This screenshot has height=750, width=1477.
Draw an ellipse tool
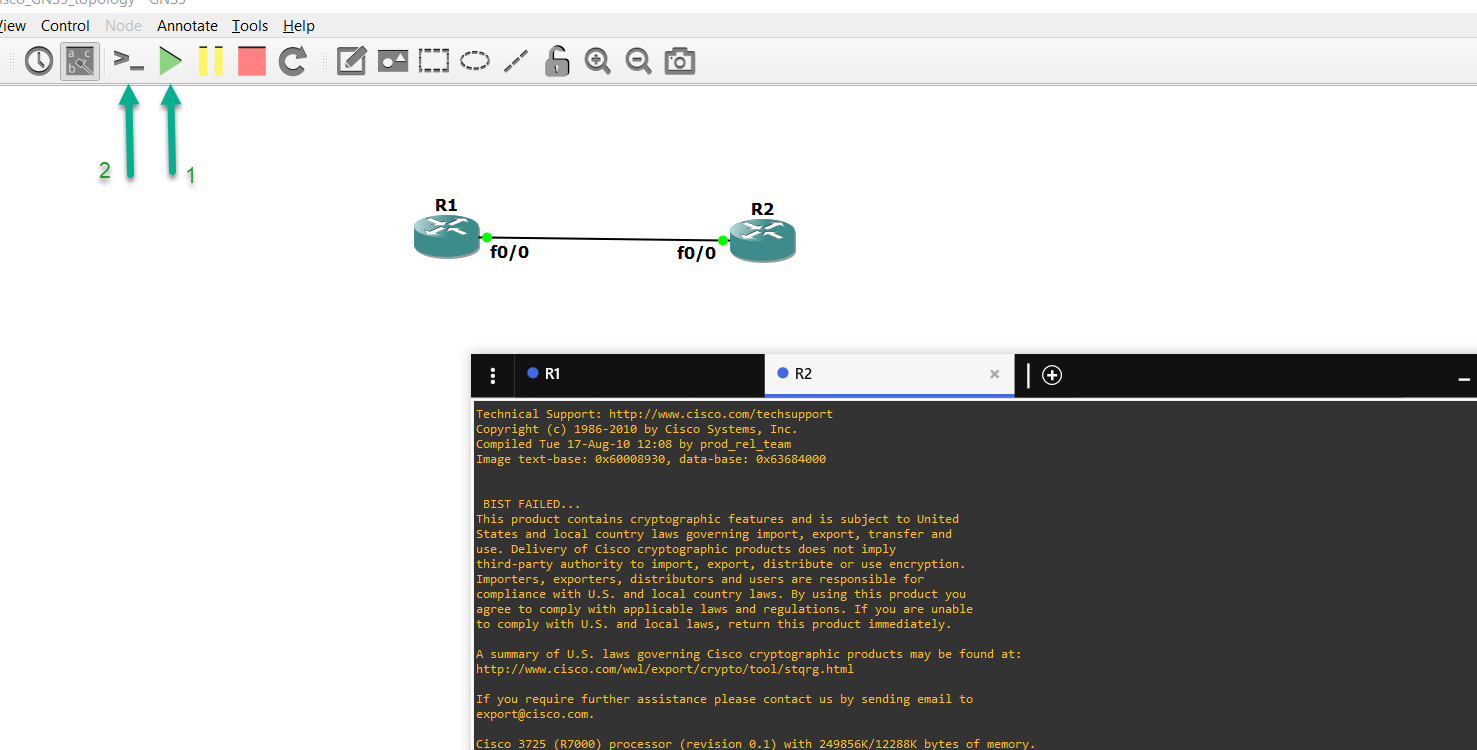(475, 62)
